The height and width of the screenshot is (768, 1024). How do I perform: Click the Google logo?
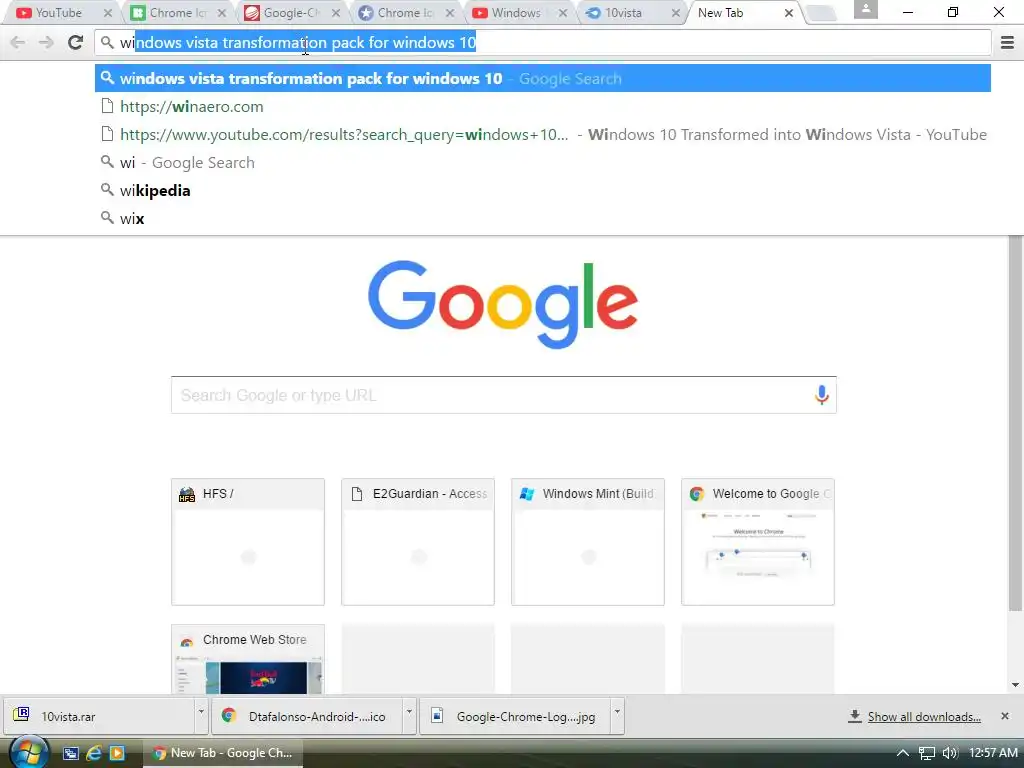coord(503,304)
